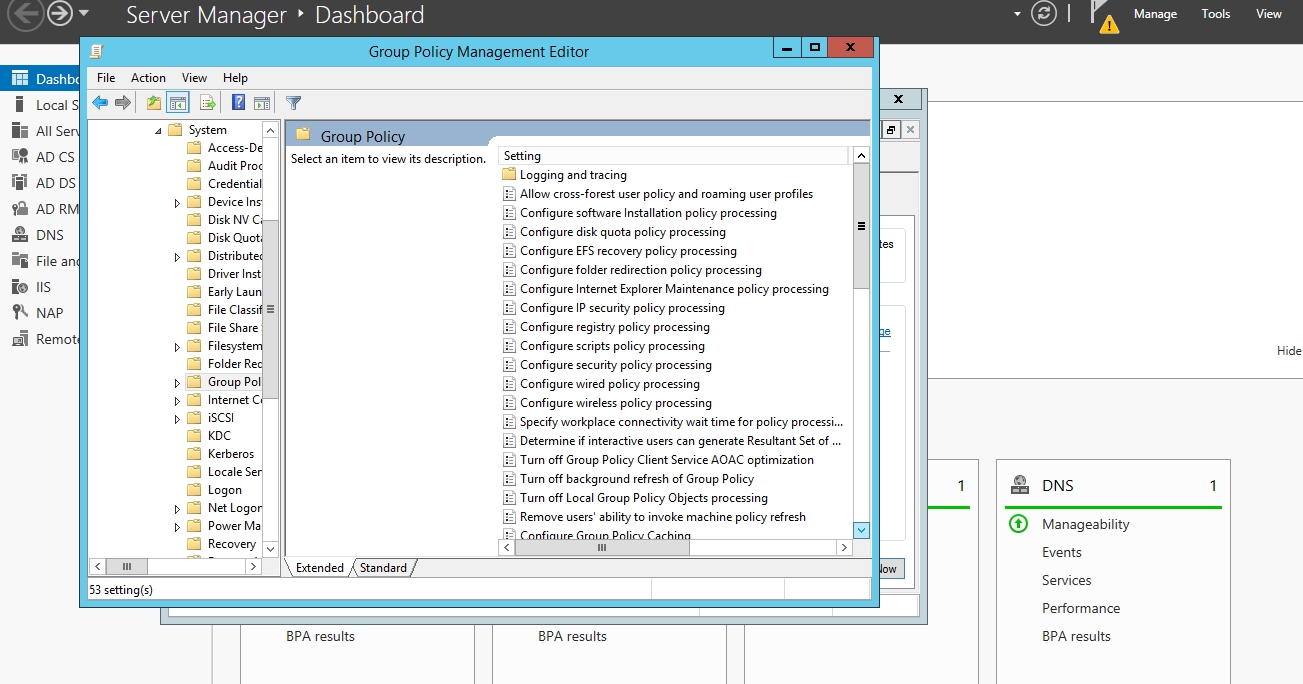Viewport: 1303px width, 684px height.
Task: Open Turn off Local Group Policy Objects processing
Action: pos(643,498)
